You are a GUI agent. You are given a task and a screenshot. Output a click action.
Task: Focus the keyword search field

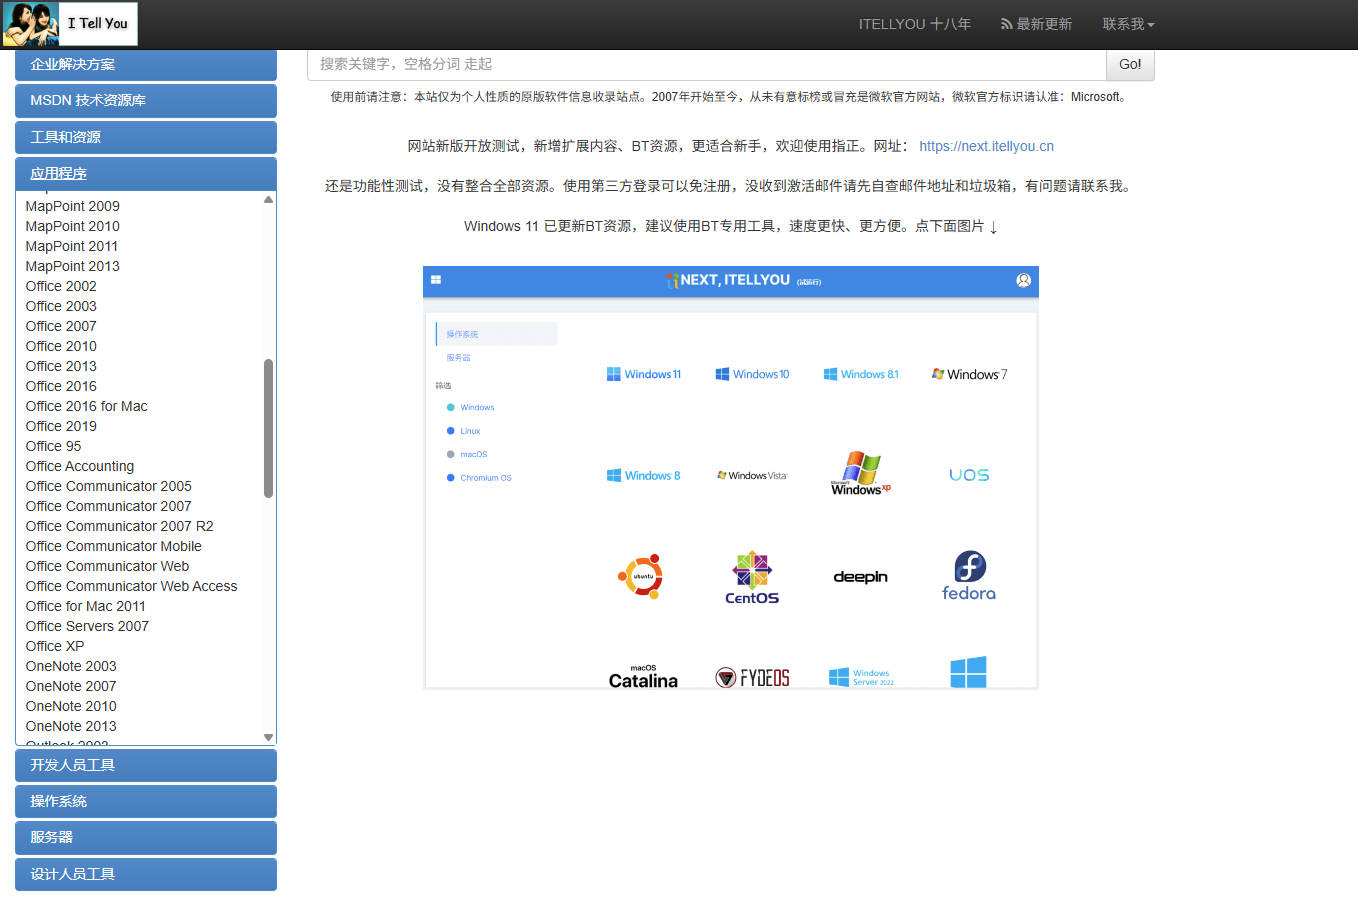(706, 64)
